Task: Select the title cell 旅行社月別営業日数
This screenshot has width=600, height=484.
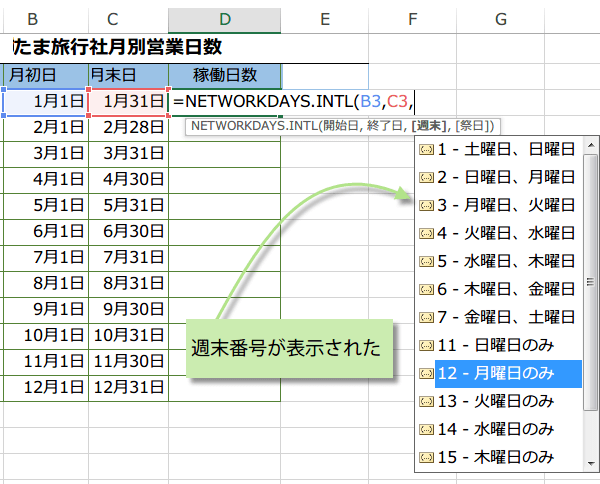Action: click(x=117, y=48)
